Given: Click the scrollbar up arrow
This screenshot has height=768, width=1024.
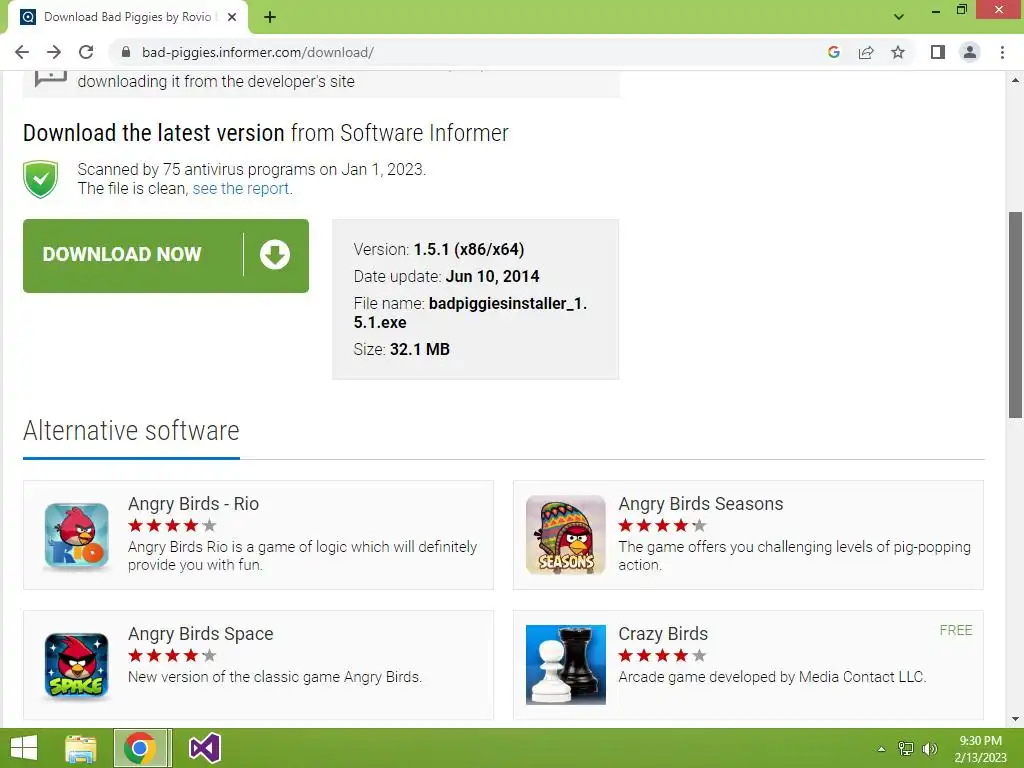Looking at the screenshot, I should click(1015, 80).
